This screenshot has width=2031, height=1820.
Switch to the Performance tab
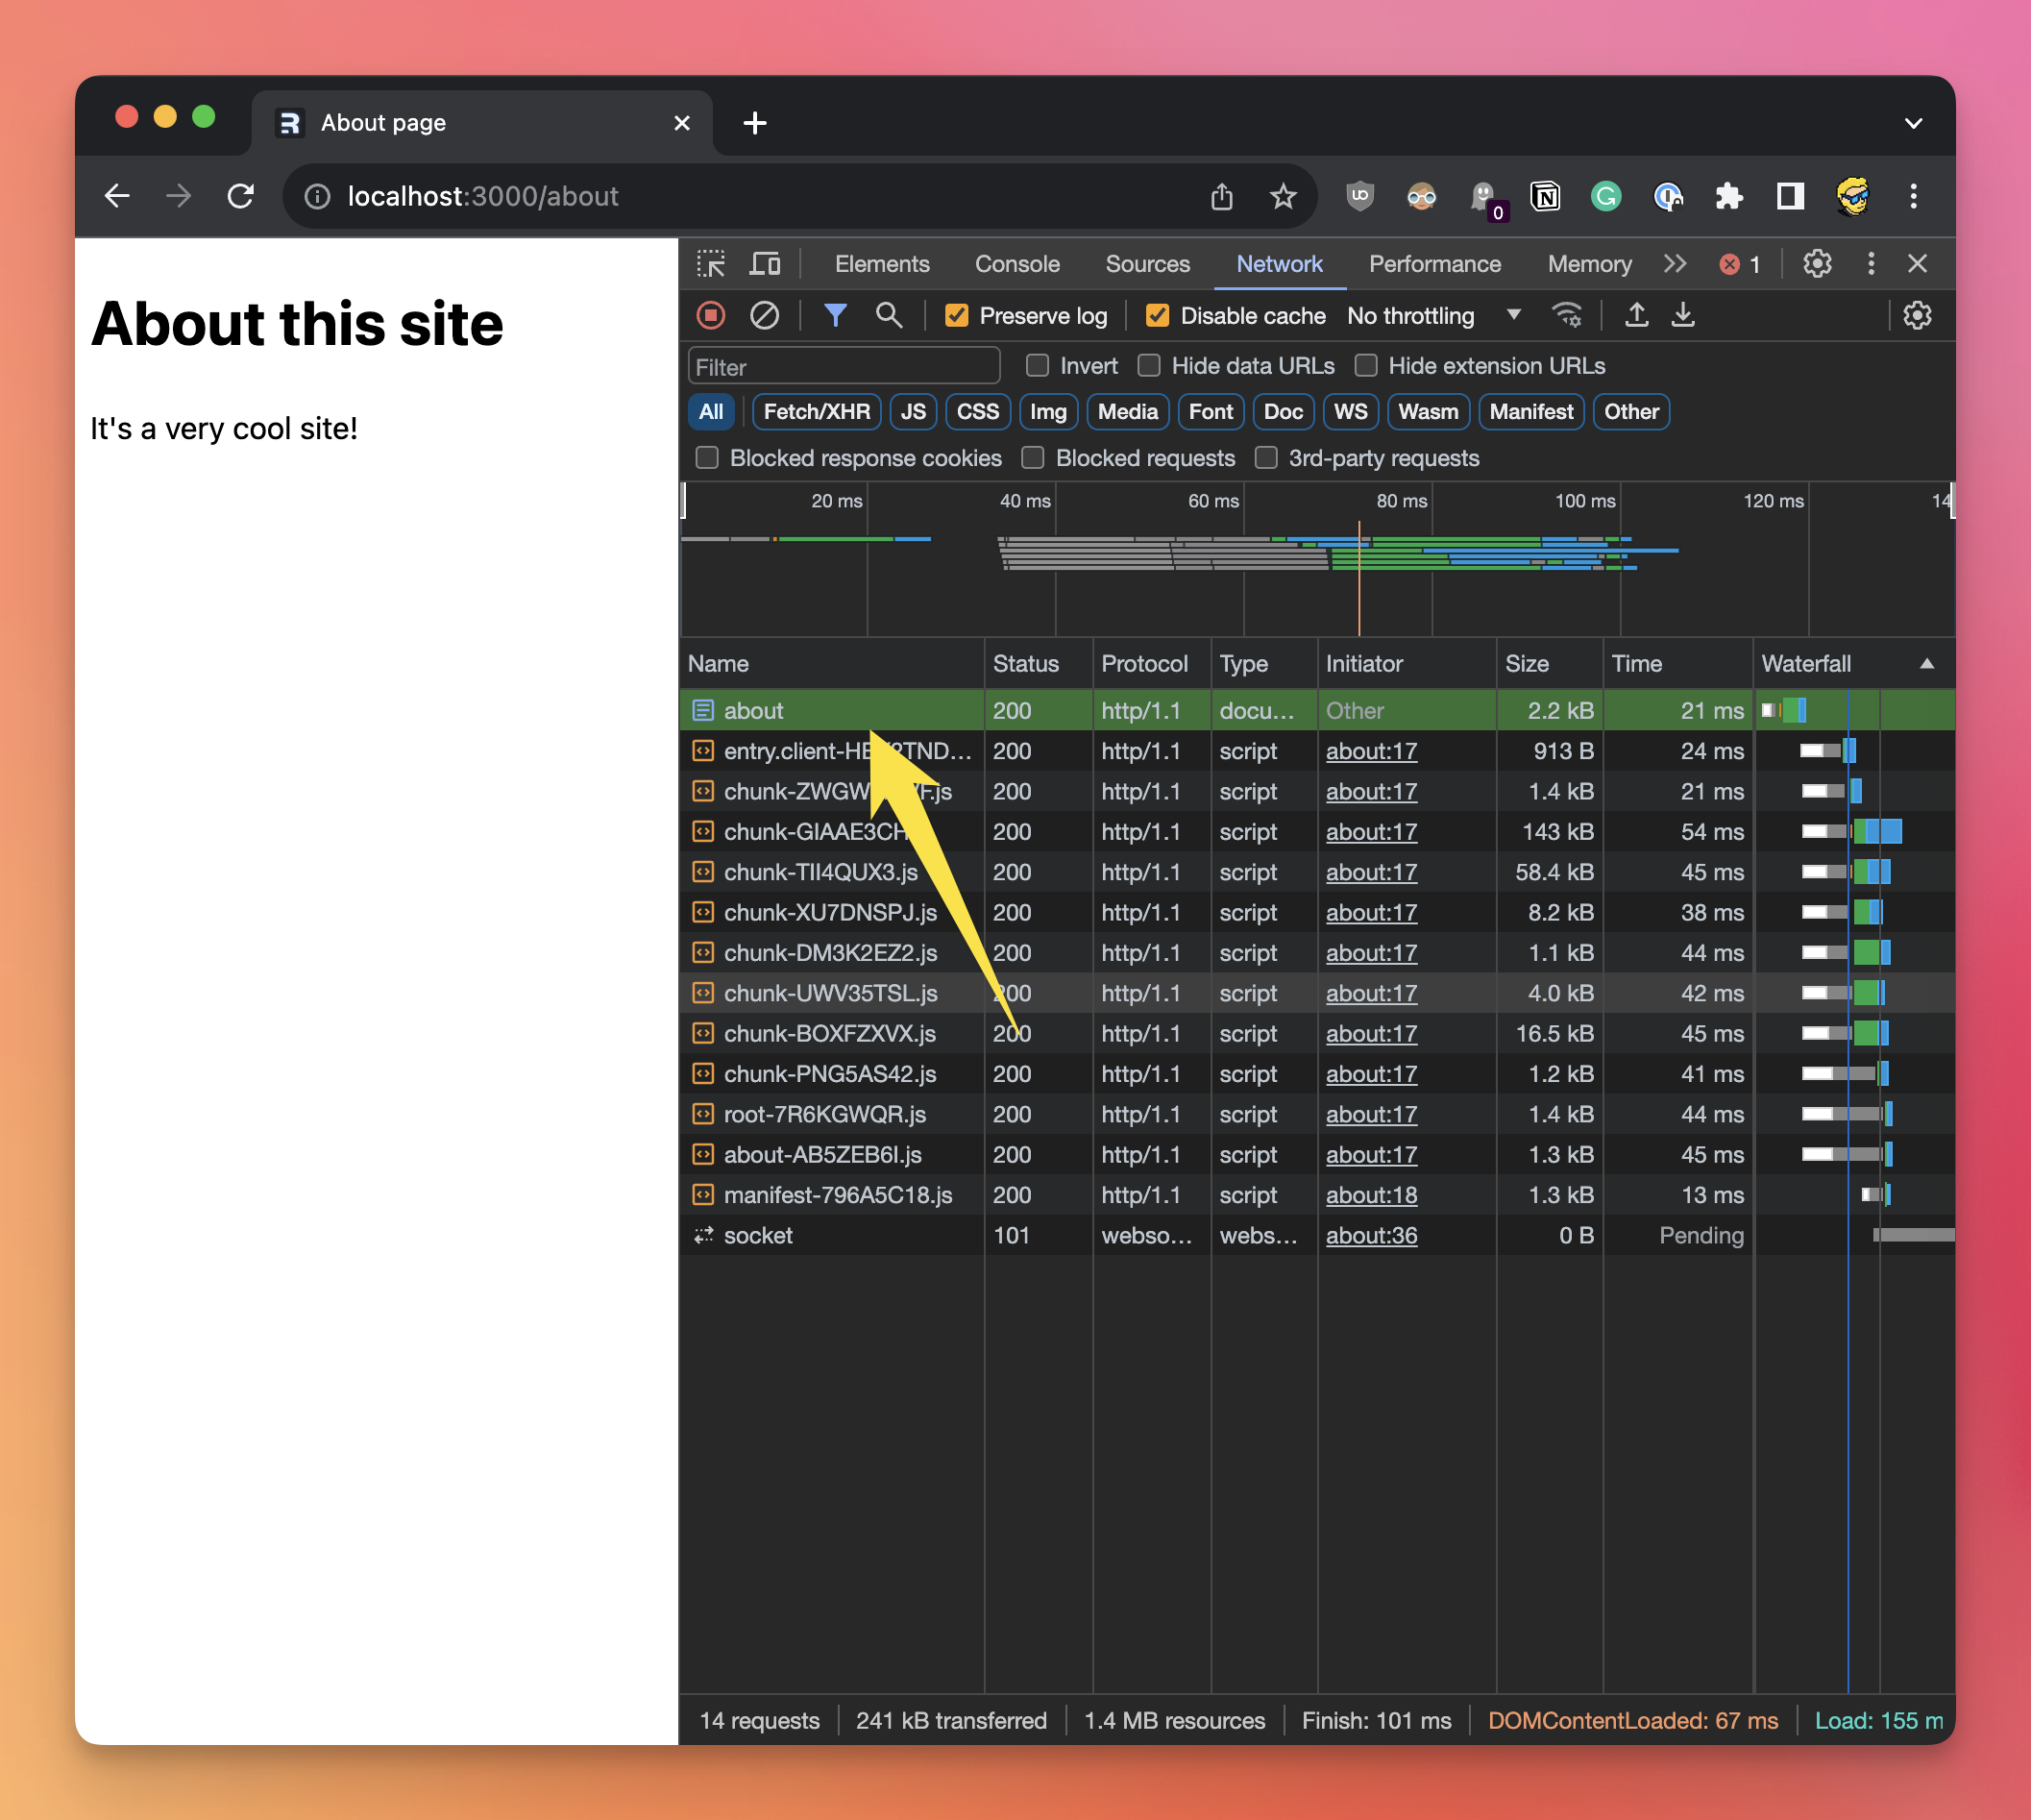(x=1434, y=264)
